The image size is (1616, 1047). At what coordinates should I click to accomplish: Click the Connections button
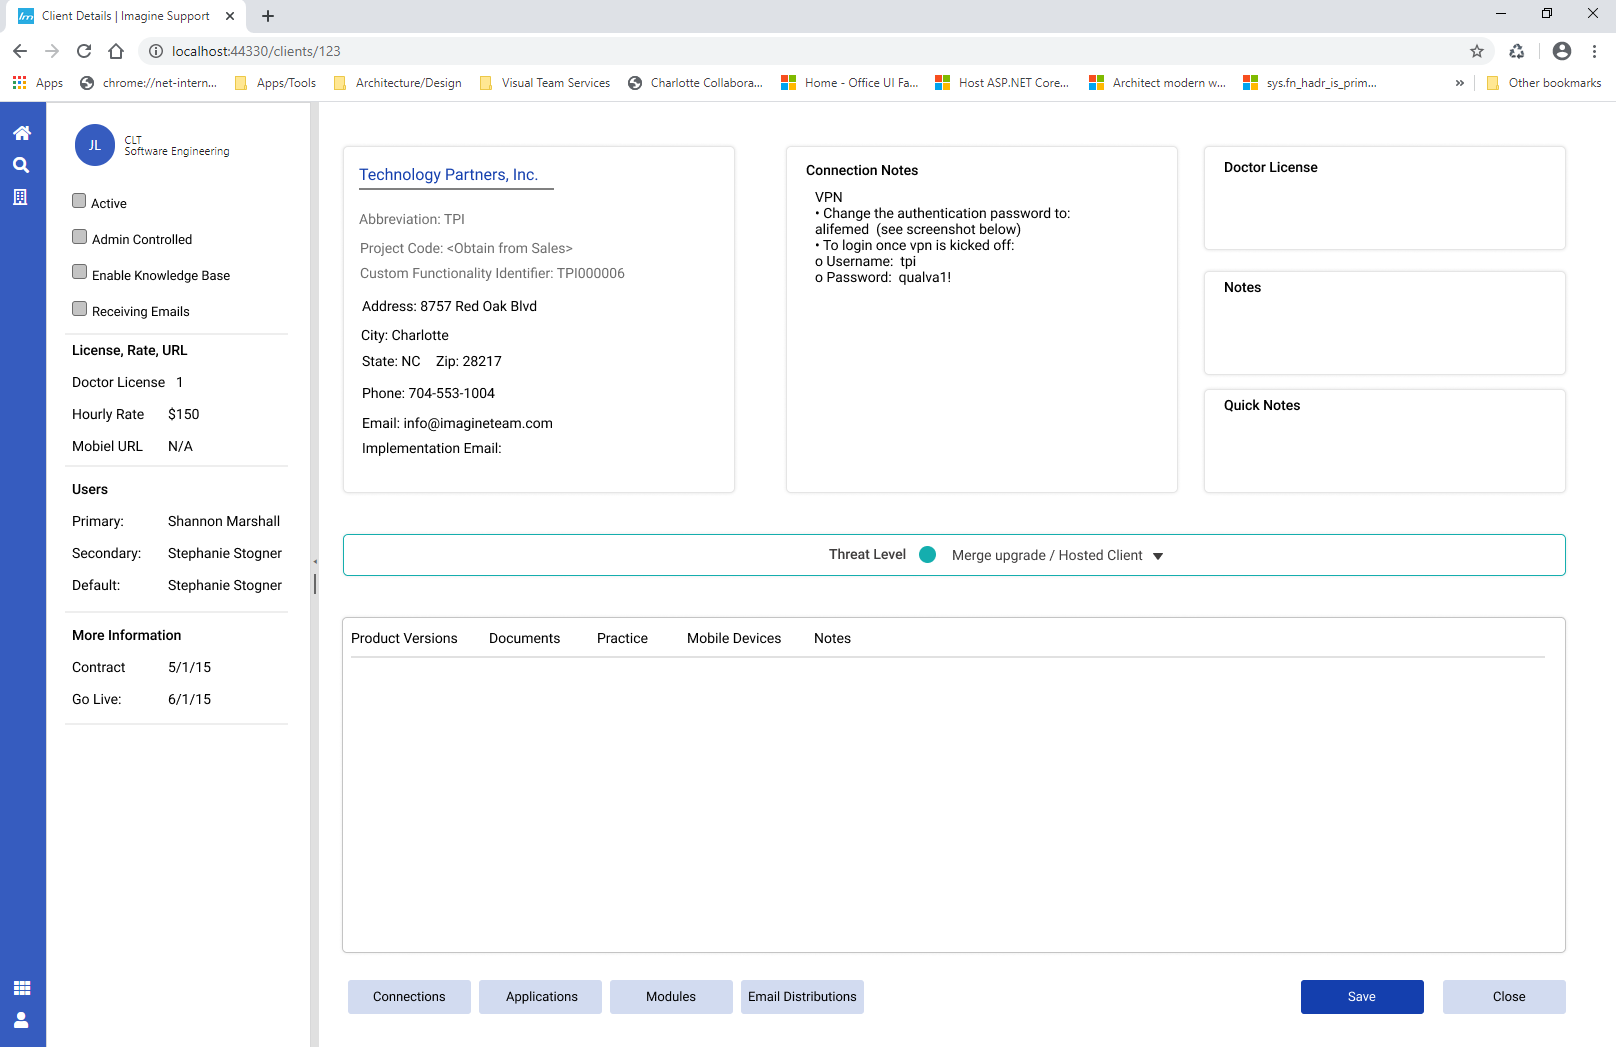409,997
